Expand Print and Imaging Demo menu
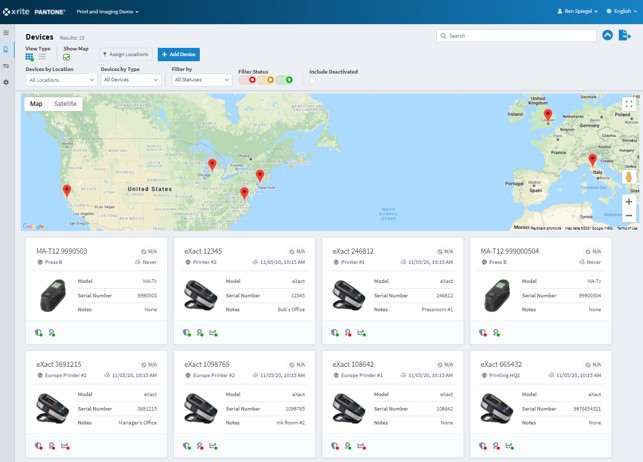Screen dimensions: 643x462 (x=107, y=11)
